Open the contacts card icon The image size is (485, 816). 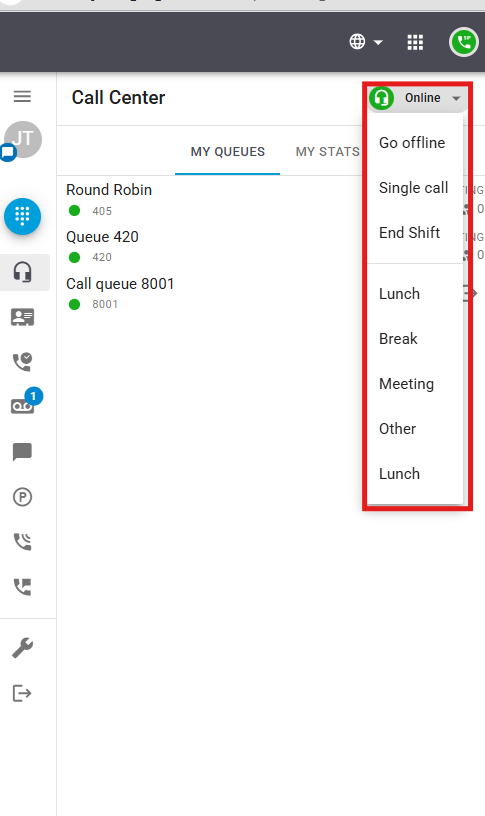(x=22, y=316)
